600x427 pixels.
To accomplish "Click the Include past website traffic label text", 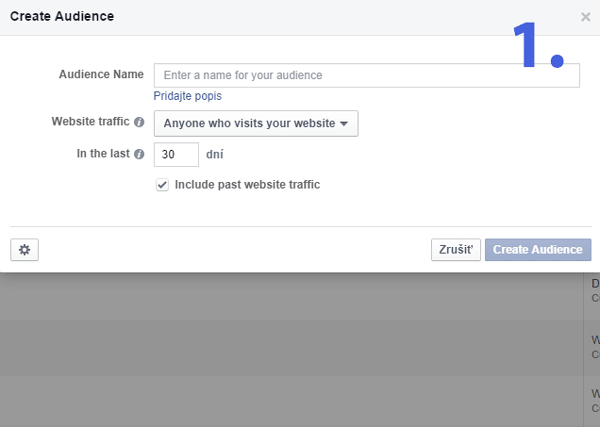I will pyautogui.click(x=246, y=185).
